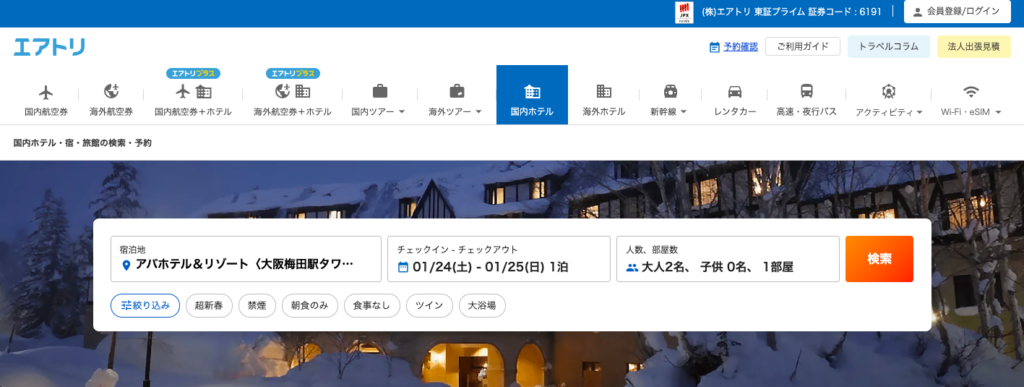Image resolution: width=1024 pixels, height=387 pixels.
Task: Toggle the 大浴場 filter chip
Action: click(482, 305)
